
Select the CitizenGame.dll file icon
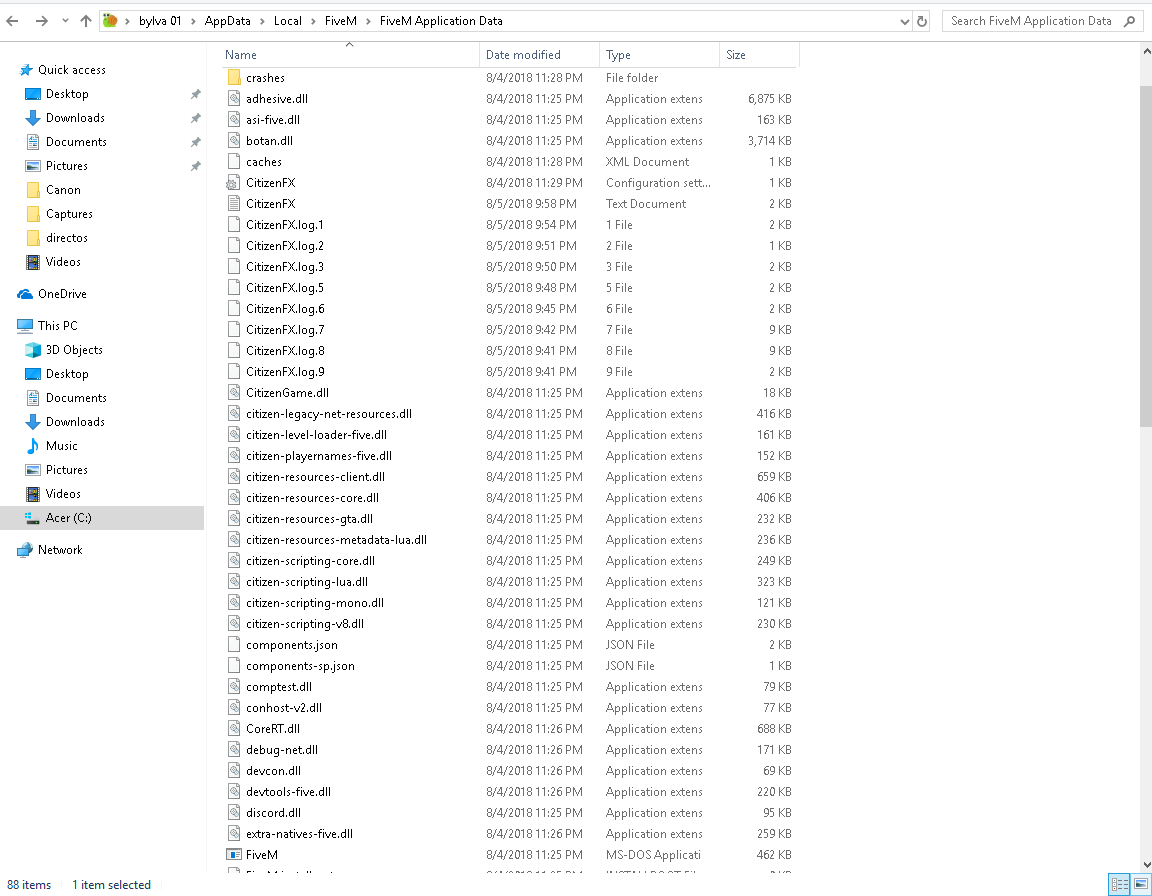tap(234, 393)
